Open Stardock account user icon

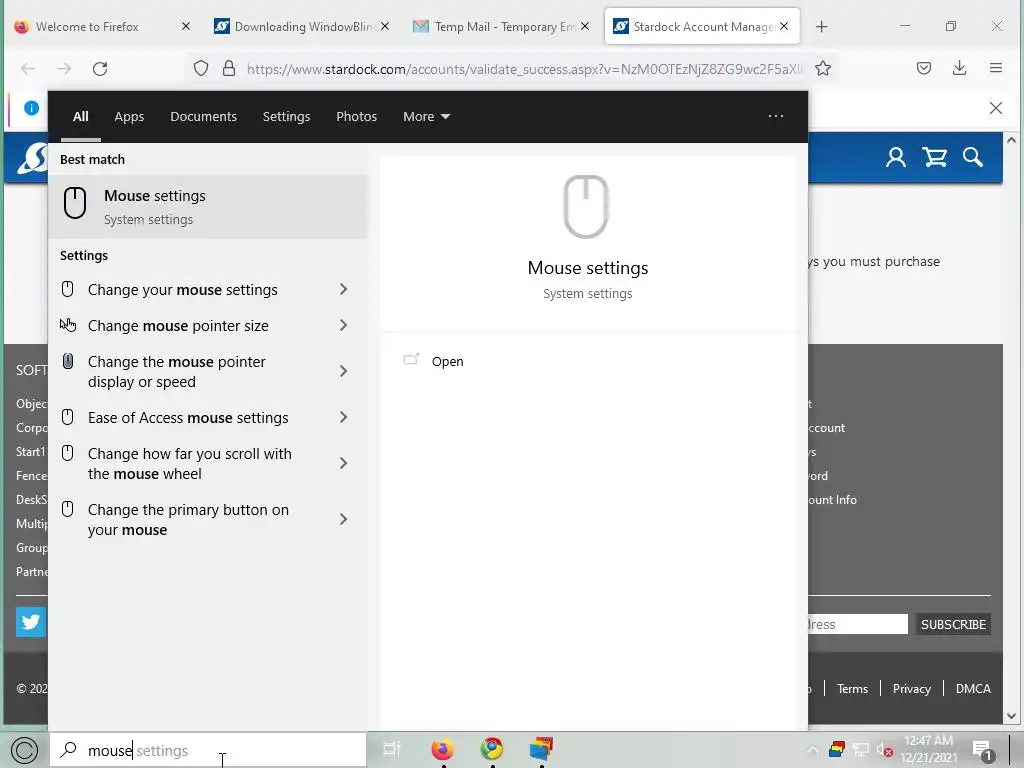point(896,157)
